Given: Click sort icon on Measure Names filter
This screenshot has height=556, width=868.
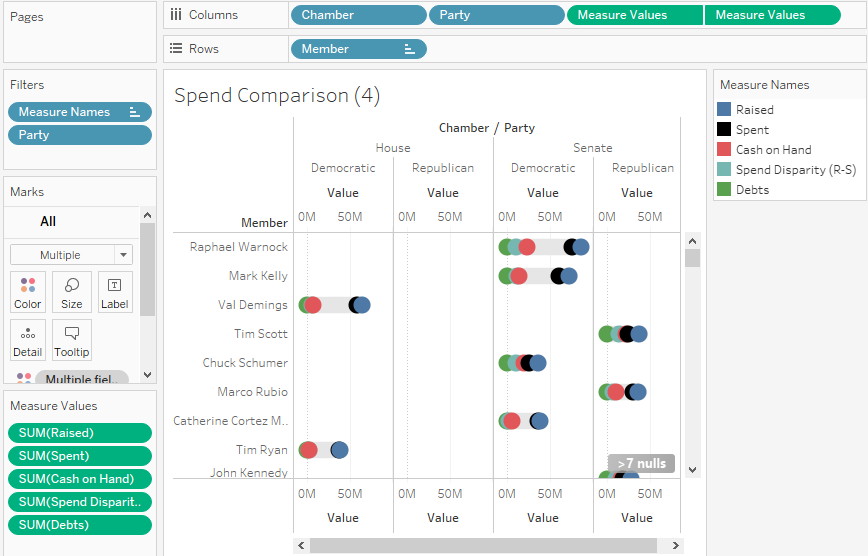Looking at the screenshot, I should (x=135, y=112).
